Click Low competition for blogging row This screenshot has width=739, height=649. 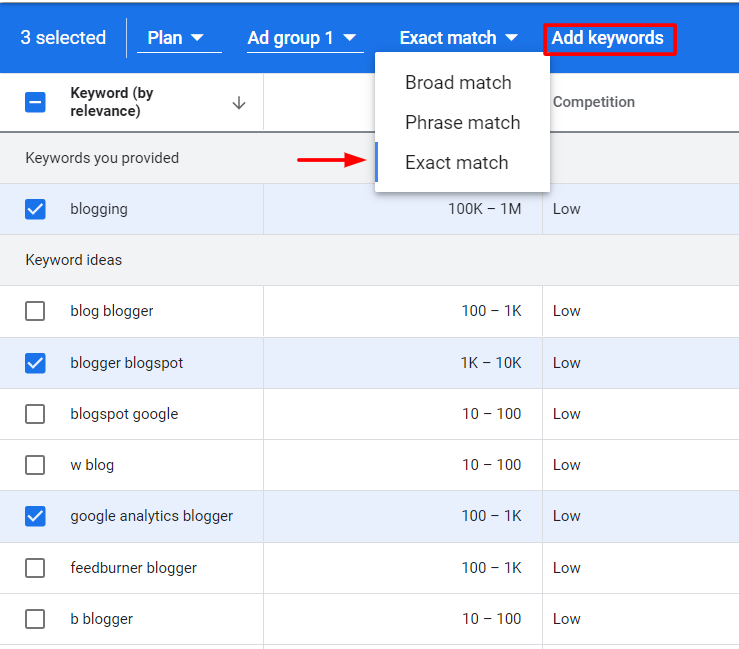coord(567,209)
